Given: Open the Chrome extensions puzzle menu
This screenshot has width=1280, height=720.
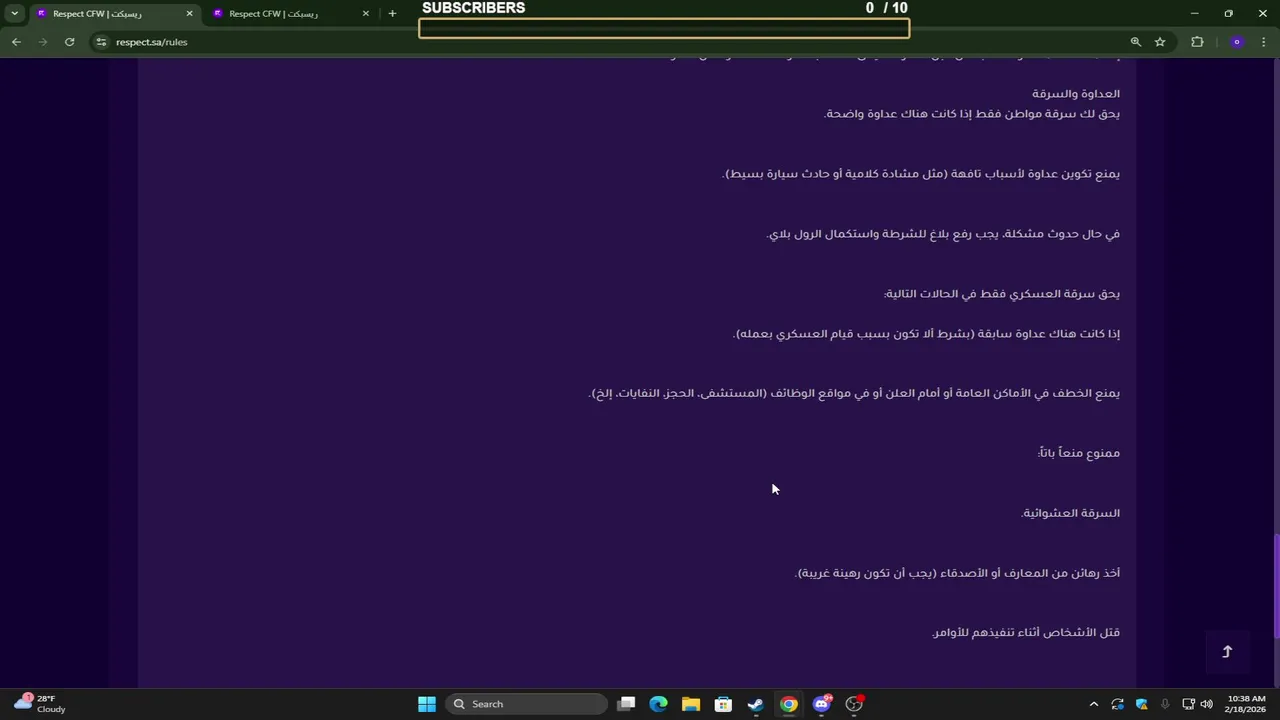Looking at the screenshot, I should coord(1197,42).
